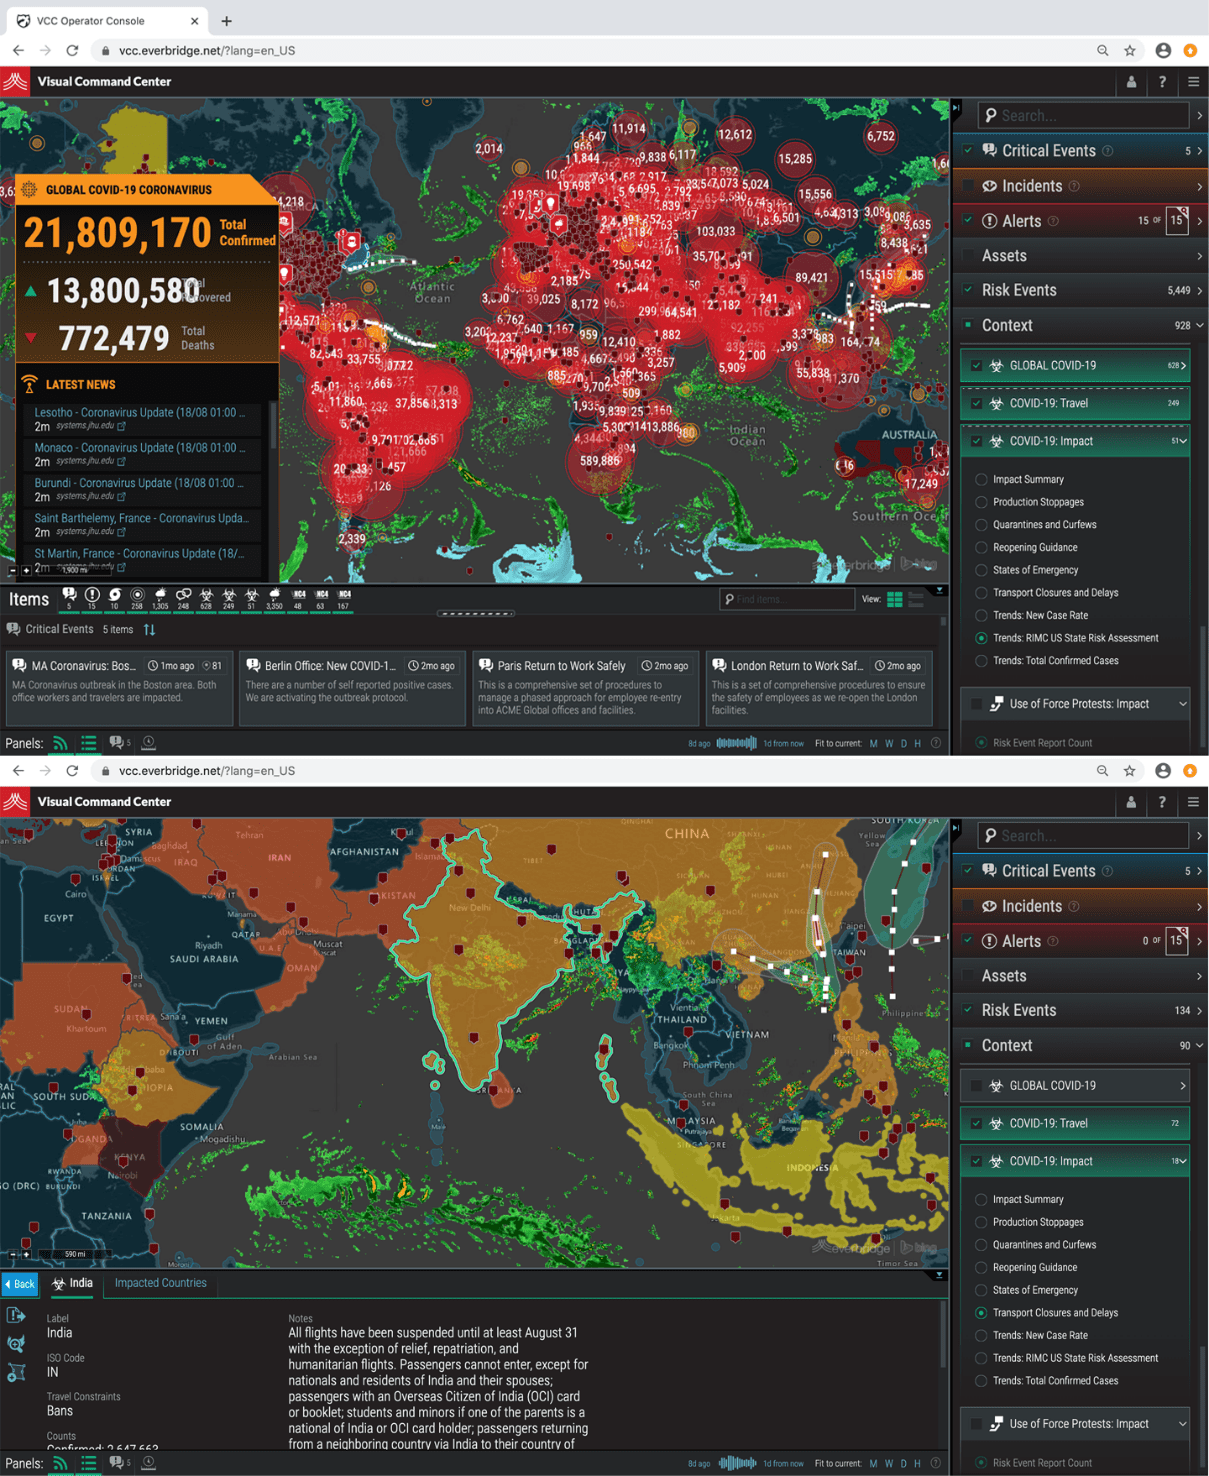The height and width of the screenshot is (1476, 1209).
Task: Click sort arrows beside Critical Events 5 items
Action: point(149,630)
